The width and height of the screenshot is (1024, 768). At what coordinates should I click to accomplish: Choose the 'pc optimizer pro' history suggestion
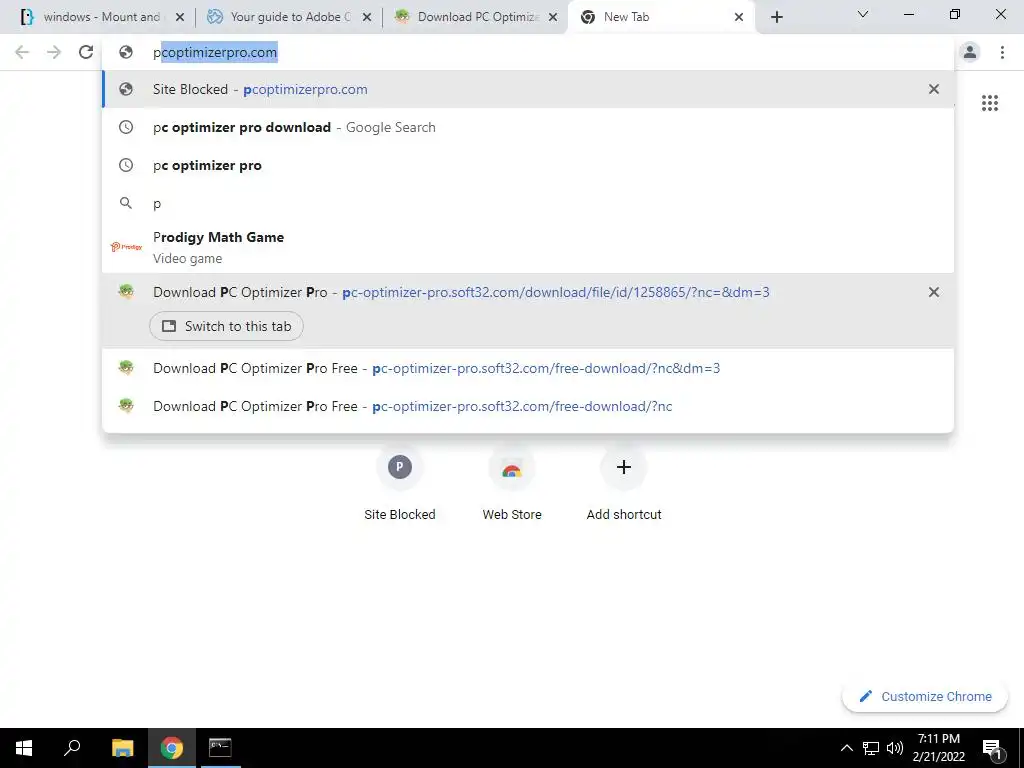528,165
